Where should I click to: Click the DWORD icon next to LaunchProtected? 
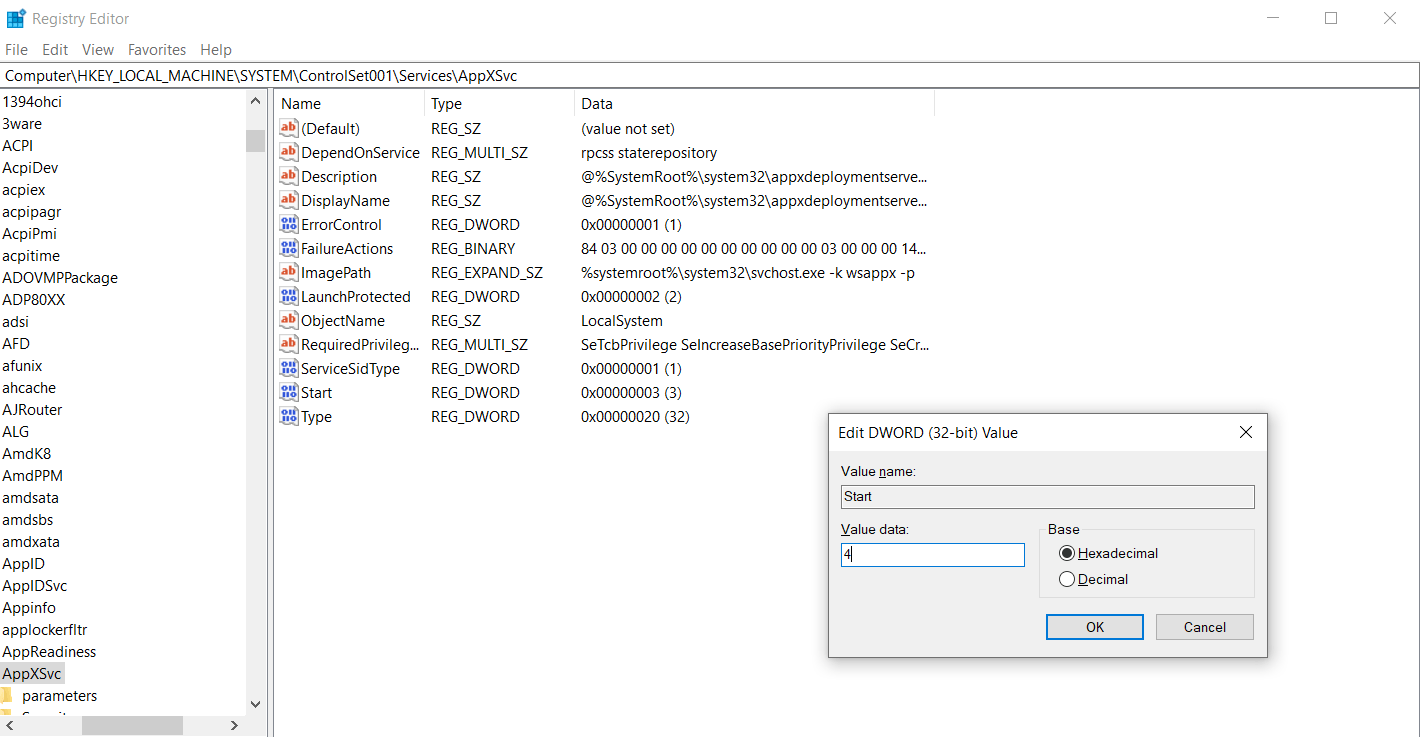point(289,297)
